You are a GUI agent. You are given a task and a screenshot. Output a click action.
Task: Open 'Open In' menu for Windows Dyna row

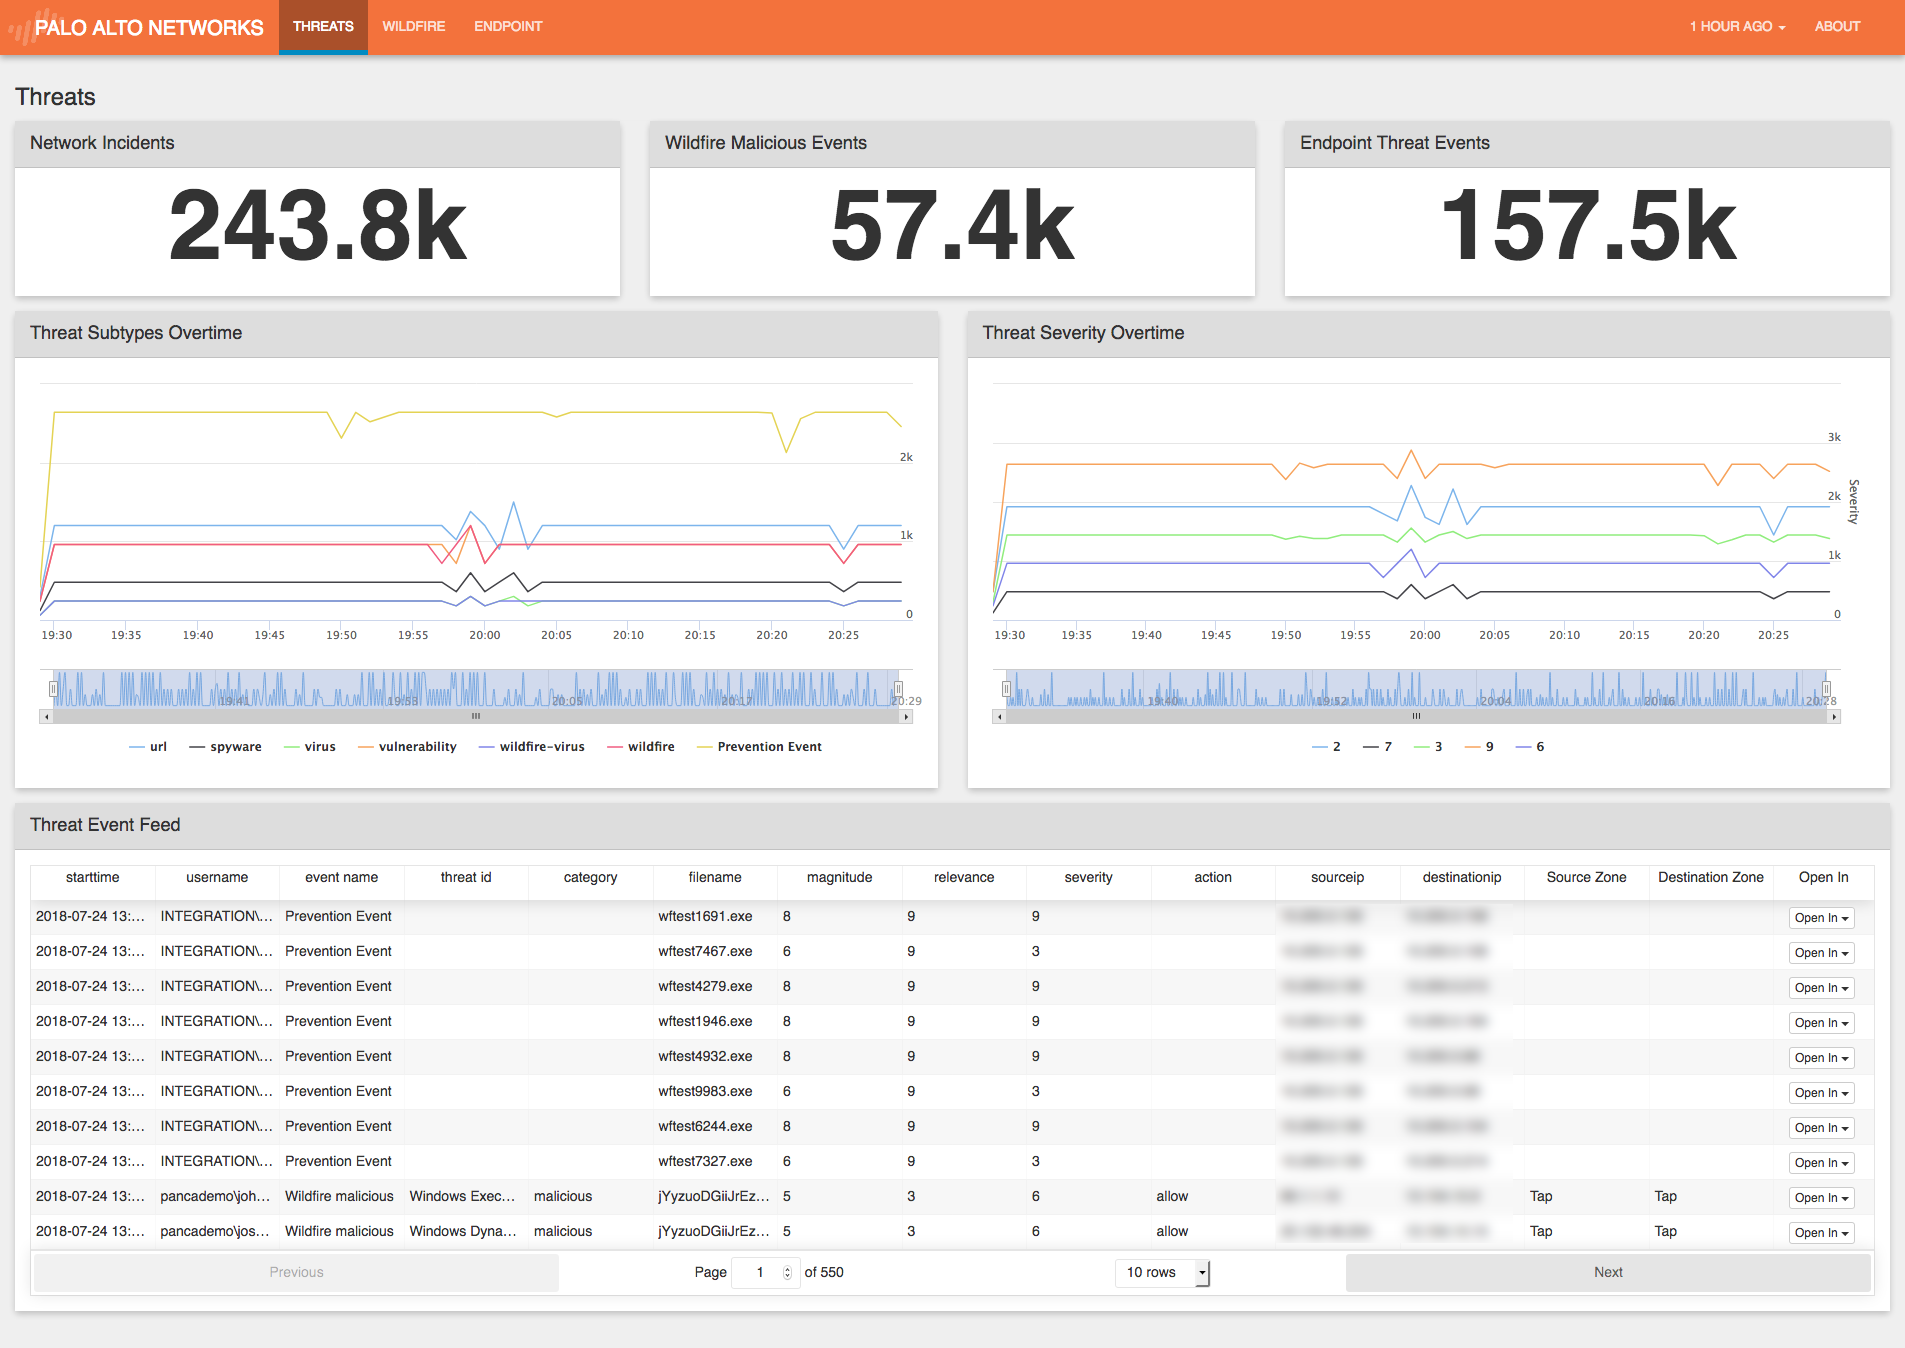1821,1233
